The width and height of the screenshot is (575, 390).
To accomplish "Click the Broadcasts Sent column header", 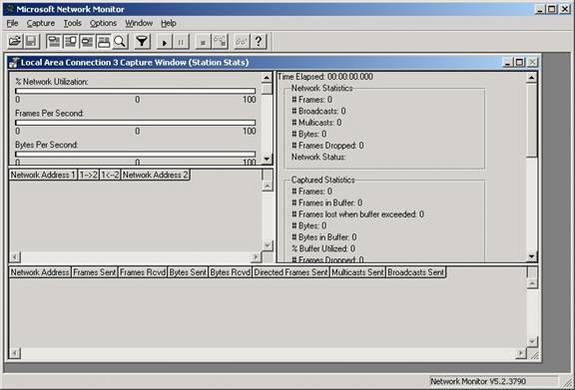I will point(416,272).
